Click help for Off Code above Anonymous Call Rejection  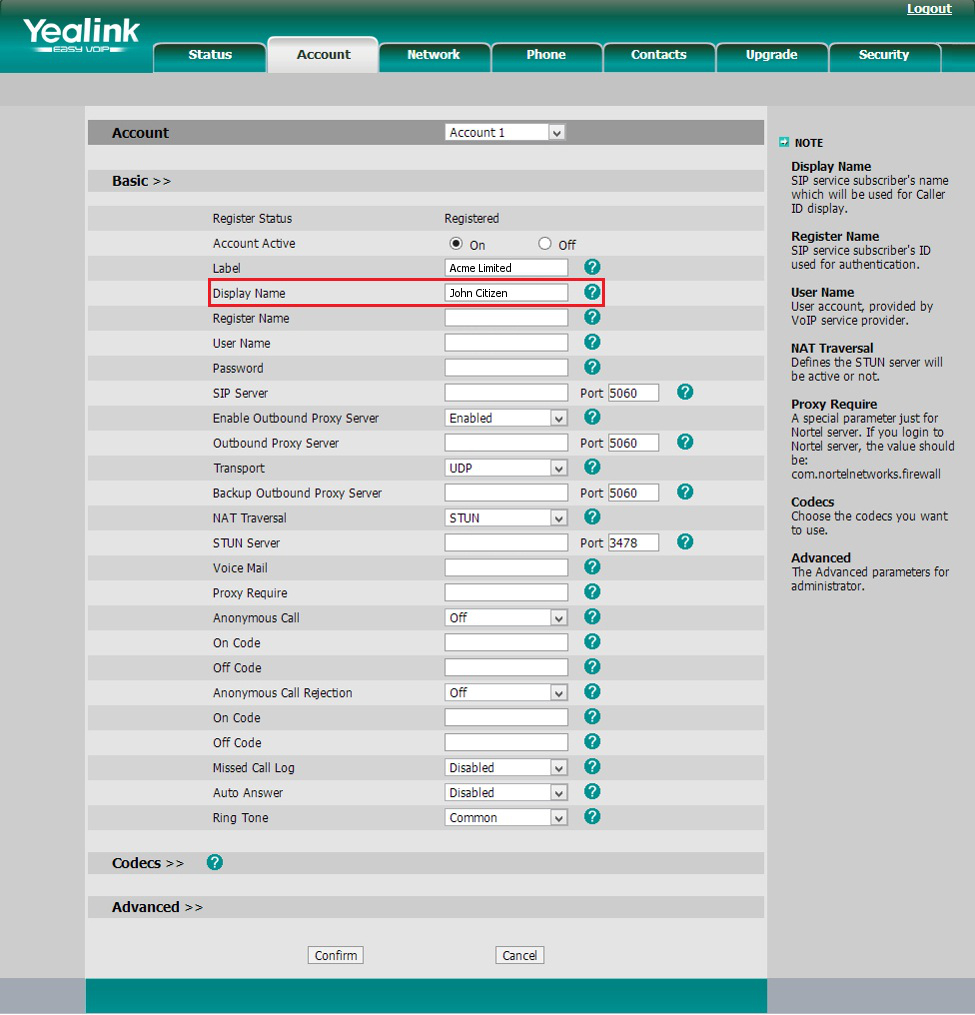592,667
